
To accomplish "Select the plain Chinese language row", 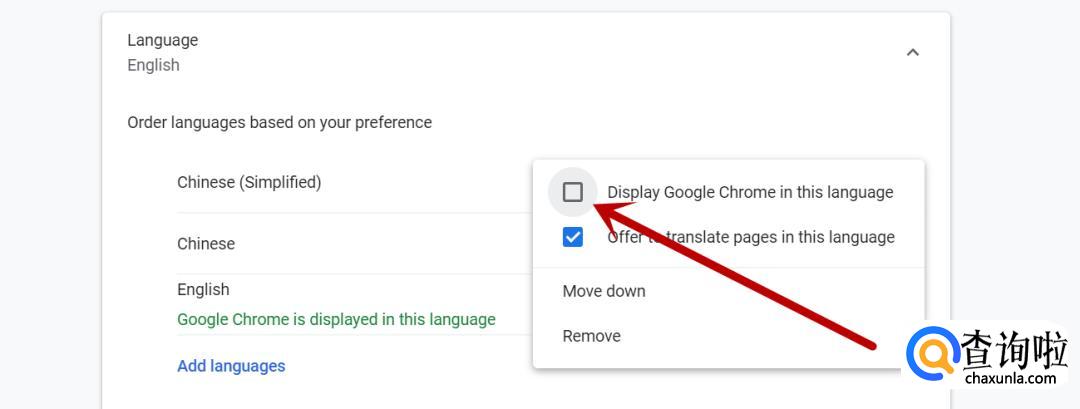I will click(206, 244).
